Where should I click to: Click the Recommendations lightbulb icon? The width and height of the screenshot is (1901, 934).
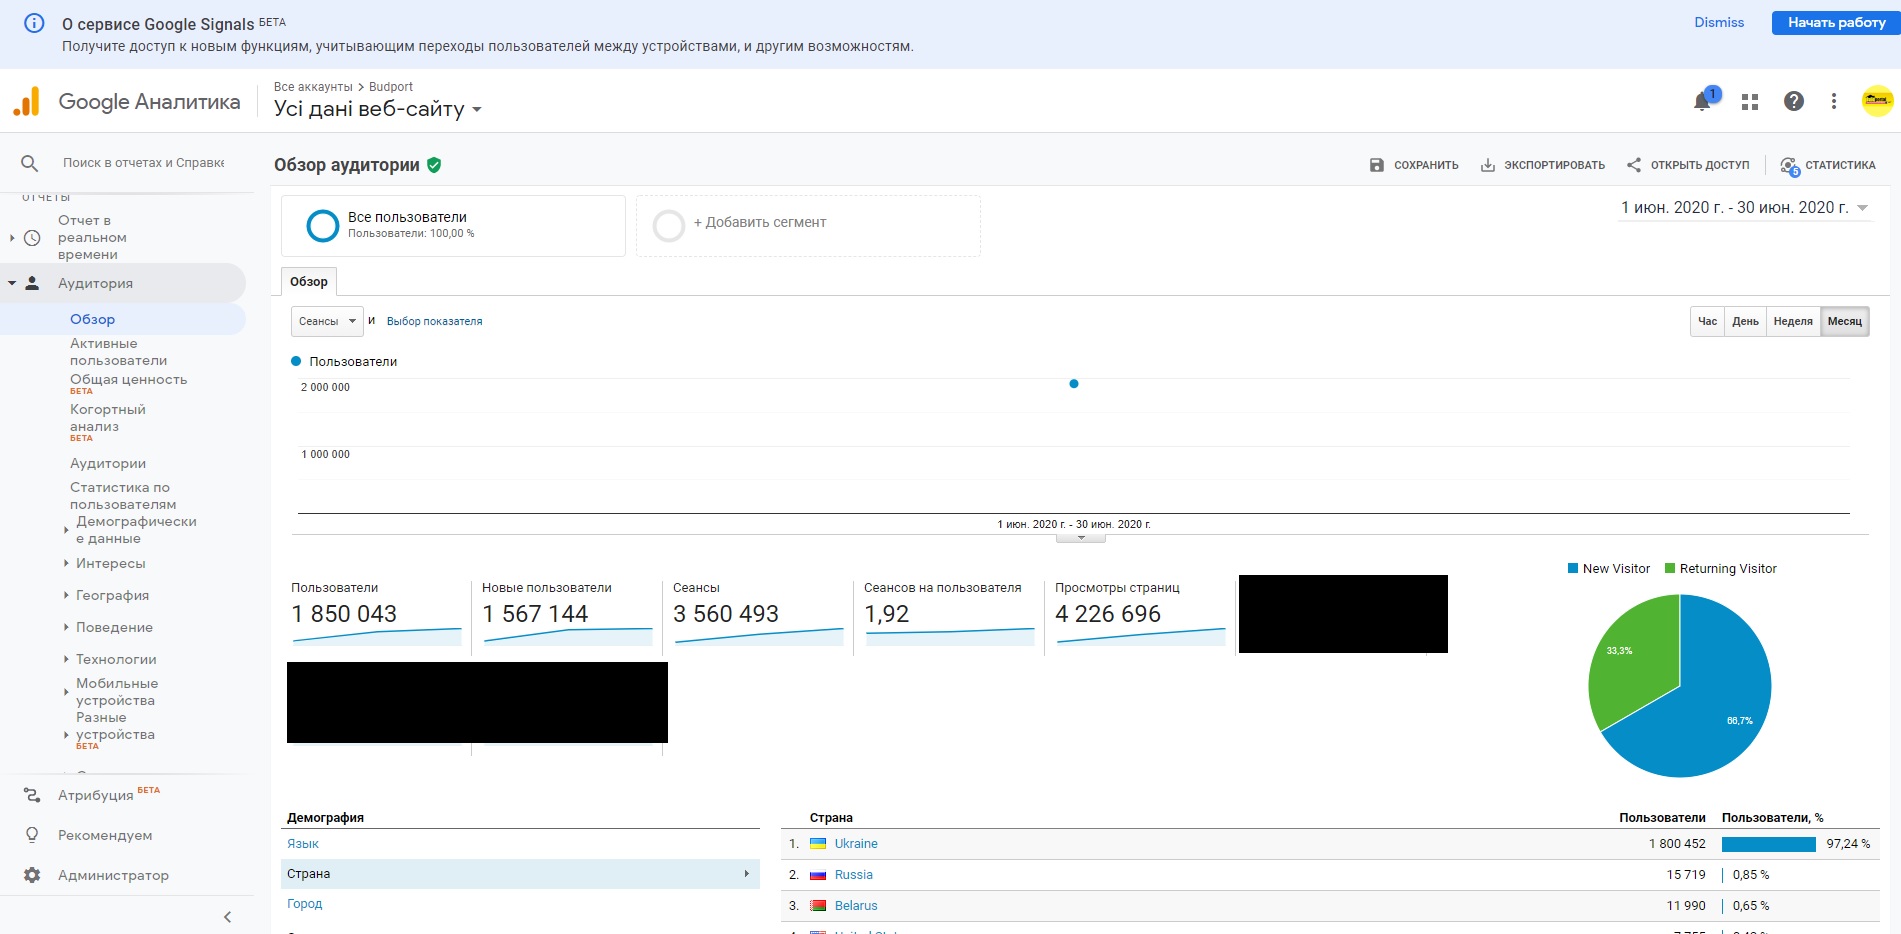(x=32, y=835)
